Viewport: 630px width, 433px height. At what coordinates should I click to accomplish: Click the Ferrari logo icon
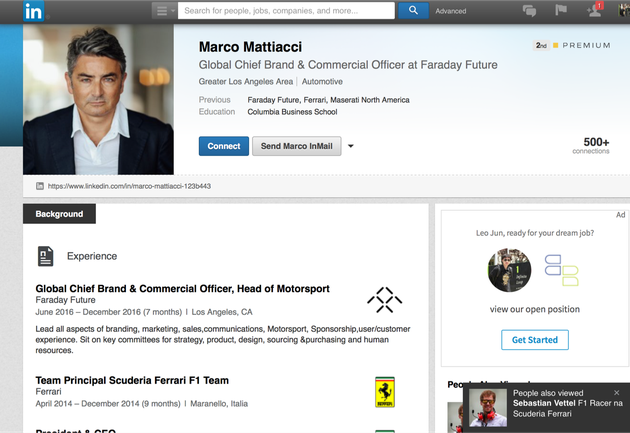[384, 391]
